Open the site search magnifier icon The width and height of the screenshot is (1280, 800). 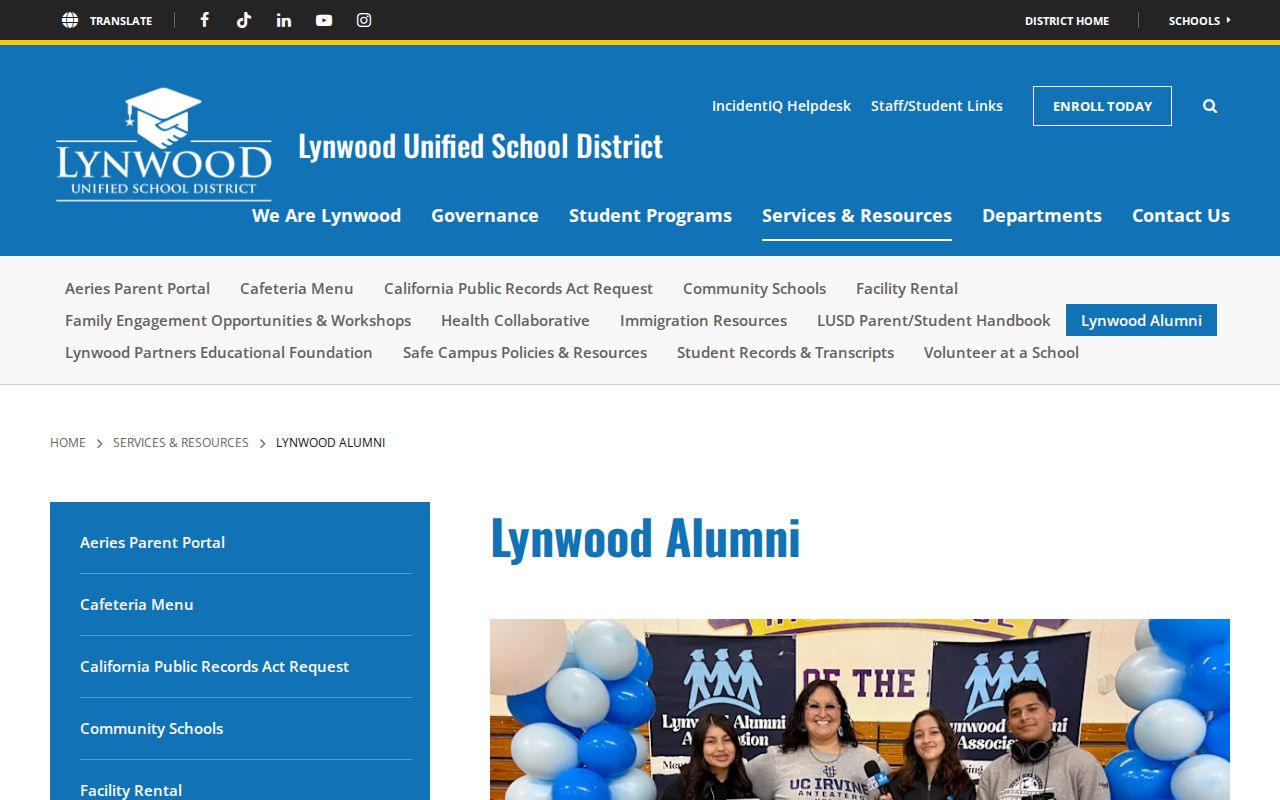[x=1210, y=106]
